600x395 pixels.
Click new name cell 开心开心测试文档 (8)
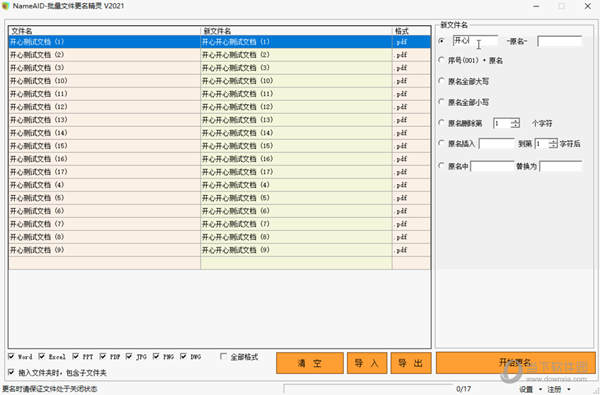coord(296,237)
